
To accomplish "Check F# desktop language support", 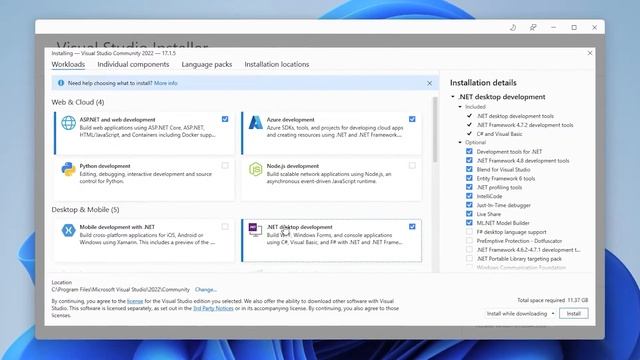I will [x=469, y=232].
